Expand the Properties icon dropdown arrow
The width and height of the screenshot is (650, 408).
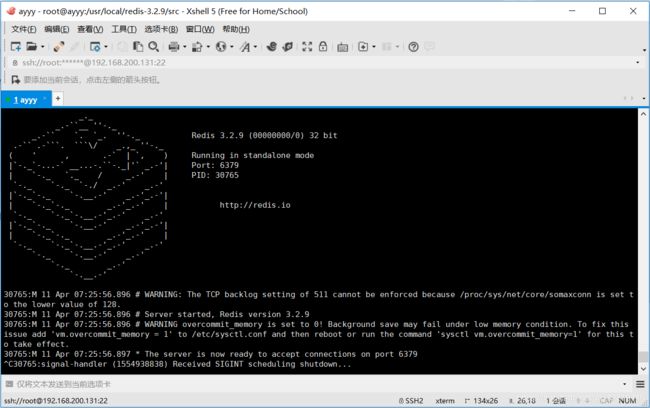click(x=106, y=47)
